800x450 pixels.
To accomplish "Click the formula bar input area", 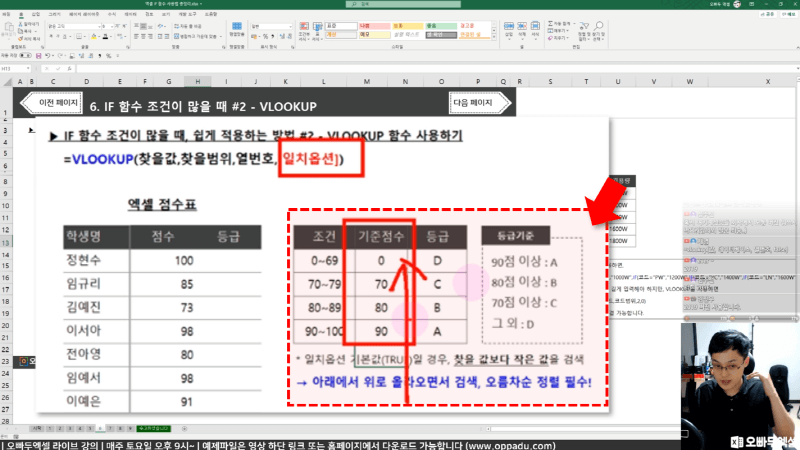I will pyautogui.click(x=436, y=68).
